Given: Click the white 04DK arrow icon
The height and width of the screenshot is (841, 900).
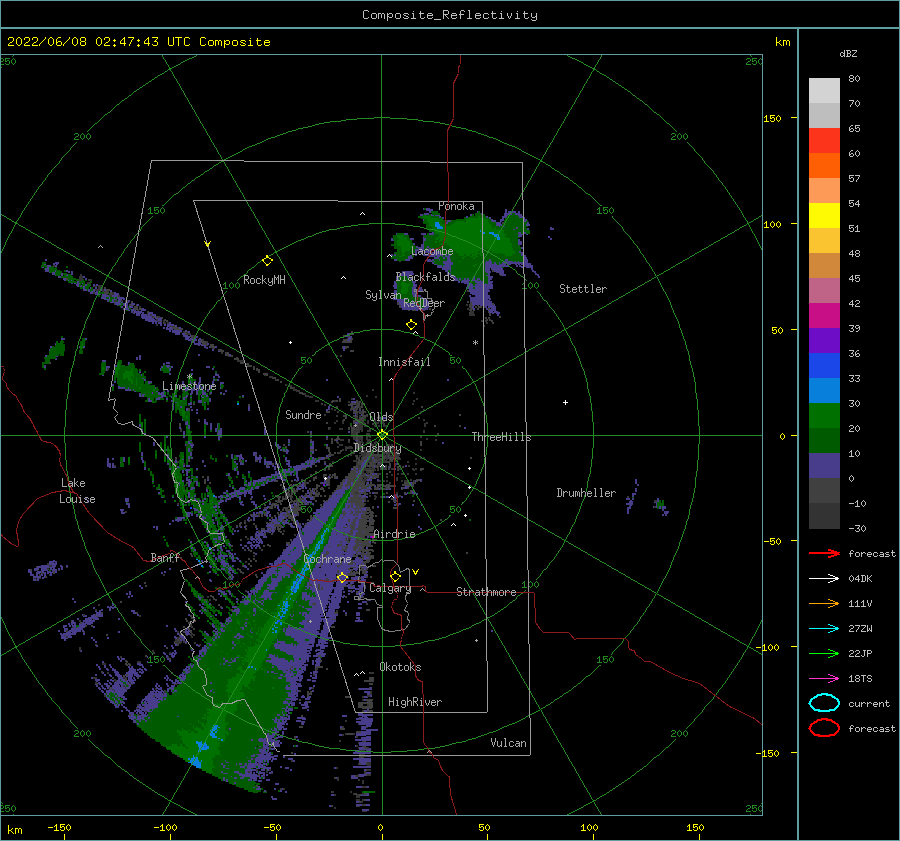Looking at the screenshot, I should tap(824, 579).
